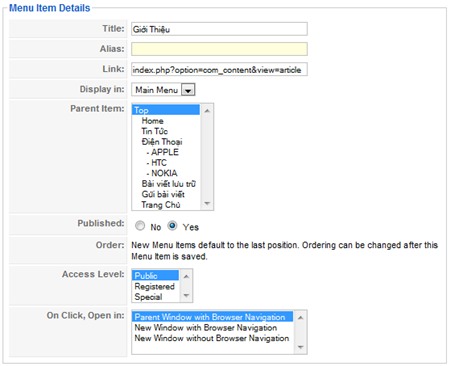Select Trang Chủ in Parent Item list

tap(166, 205)
